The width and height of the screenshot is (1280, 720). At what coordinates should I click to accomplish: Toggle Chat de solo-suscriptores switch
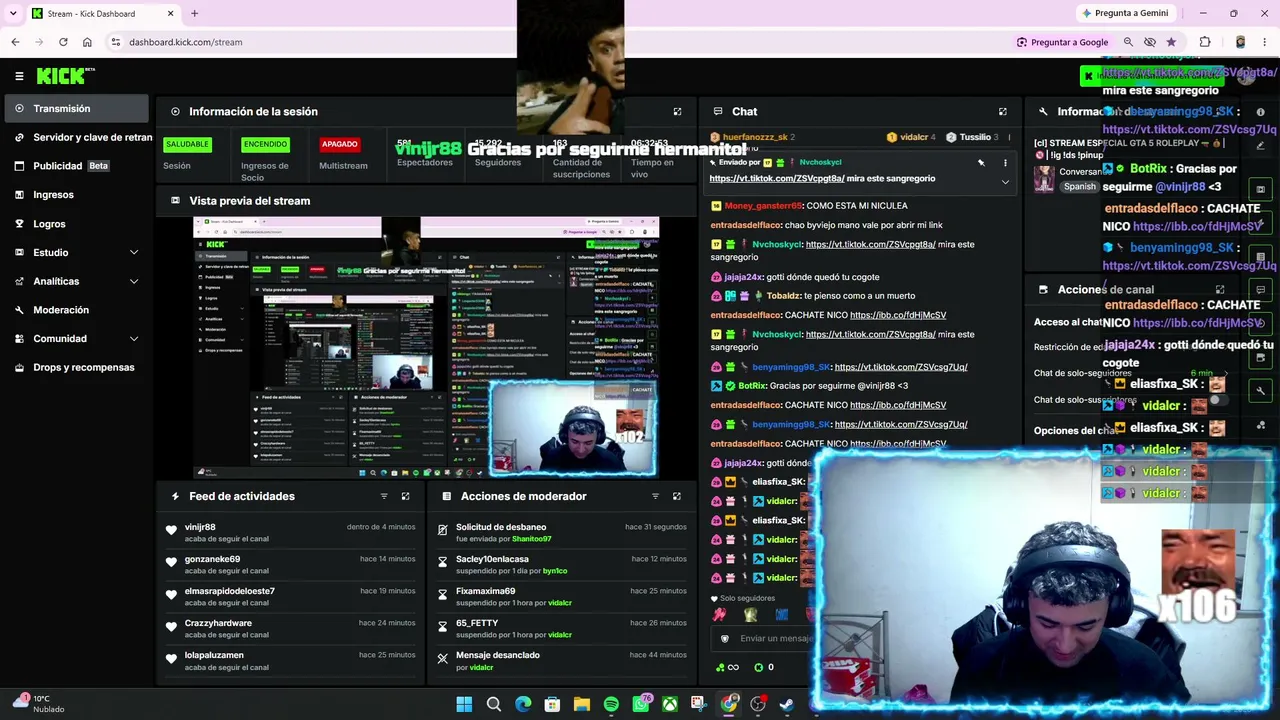point(1217,400)
